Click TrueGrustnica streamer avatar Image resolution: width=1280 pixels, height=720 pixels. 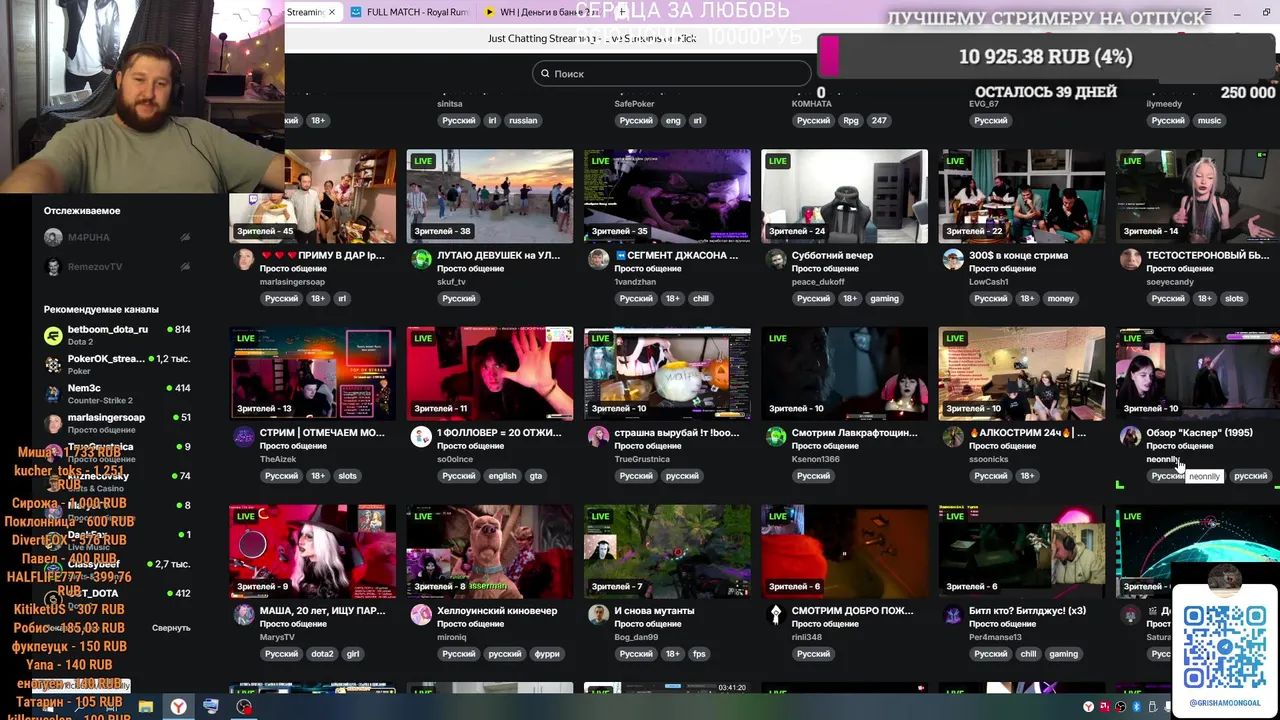tap(598, 437)
